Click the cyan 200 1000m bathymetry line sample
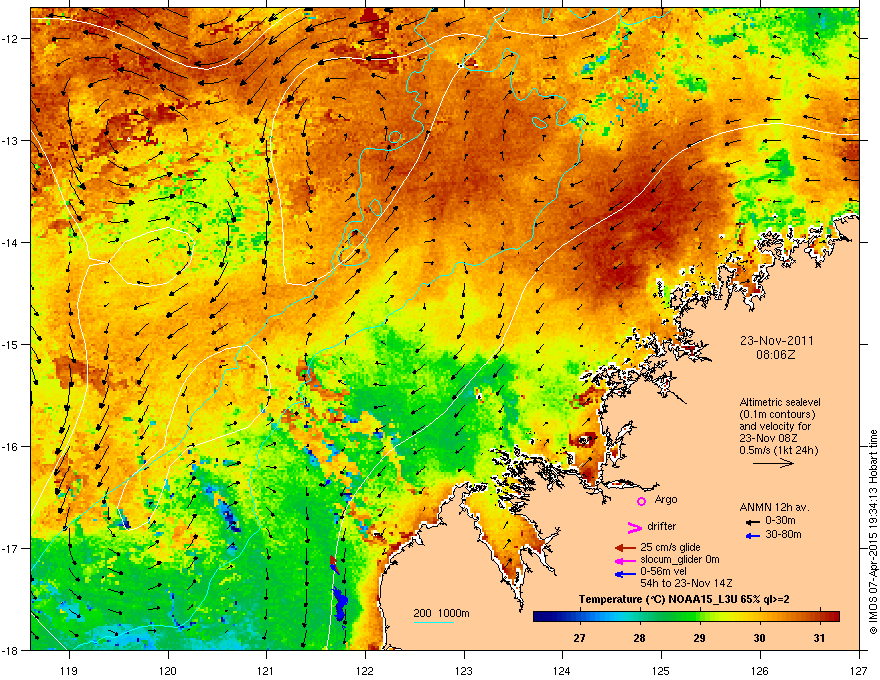This screenshot has width=880, height=680. pyautogui.click(x=434, y=622)
